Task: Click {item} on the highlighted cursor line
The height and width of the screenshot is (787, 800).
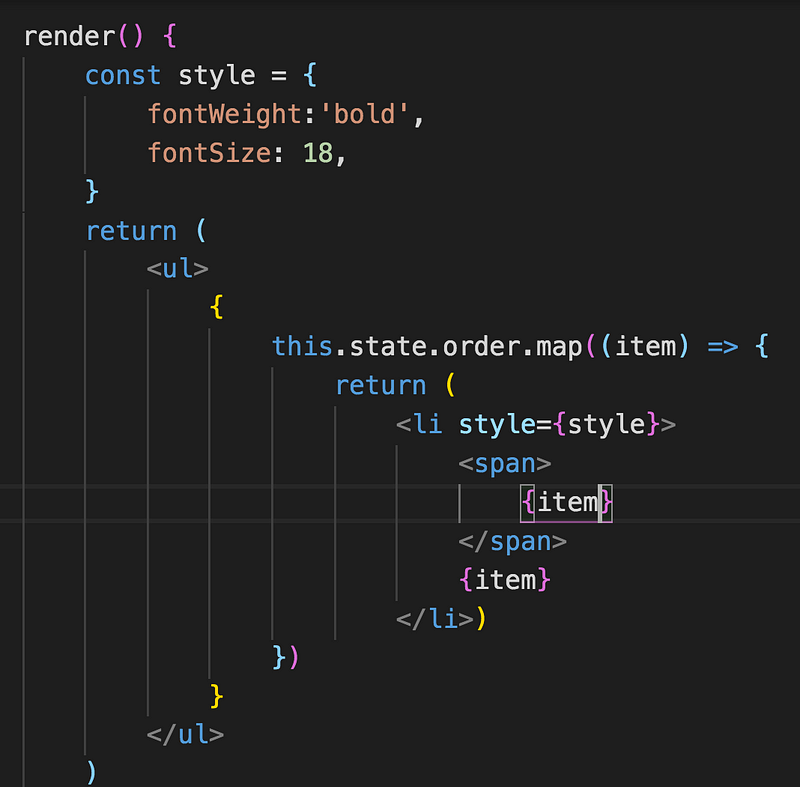Action: pos(566,502)
